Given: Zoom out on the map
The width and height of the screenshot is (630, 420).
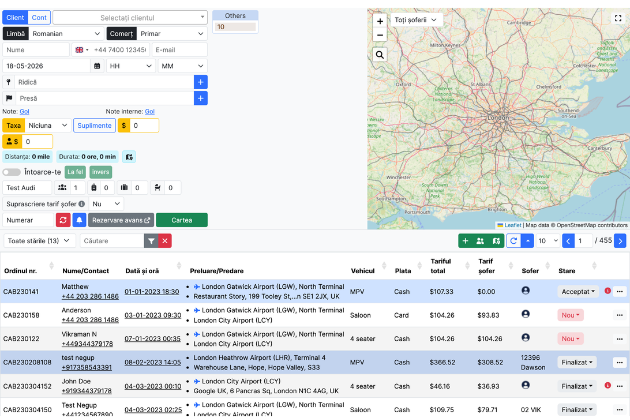Looking at the screenshot, I should (380, 35).
